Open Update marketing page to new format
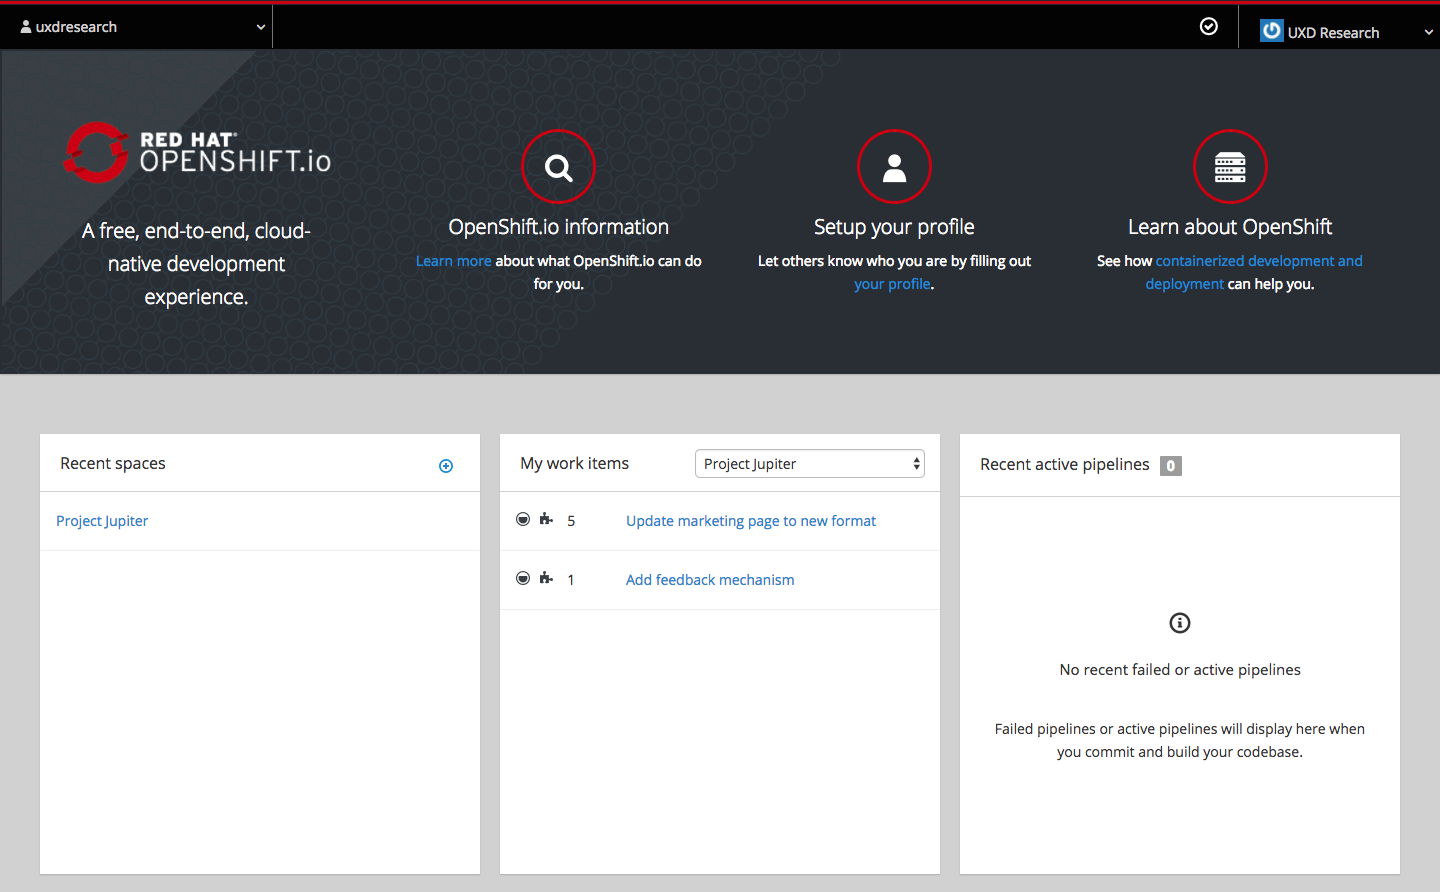The width and height of the screenshot is (1440, 892). tap(751, 521)
